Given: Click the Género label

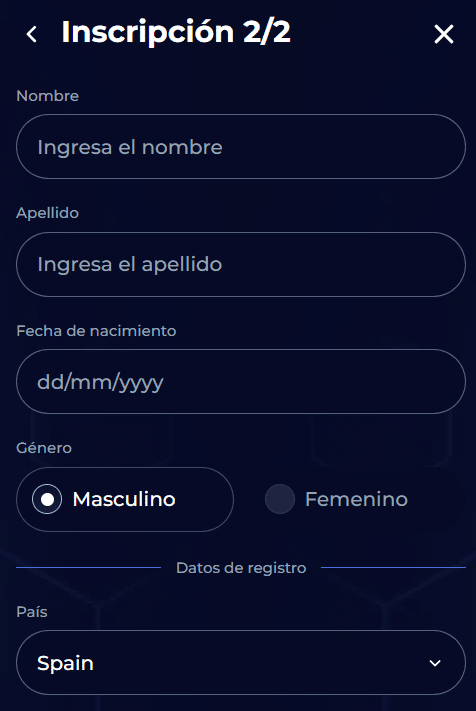Looking at the screenshot, I should click(44, 448).
